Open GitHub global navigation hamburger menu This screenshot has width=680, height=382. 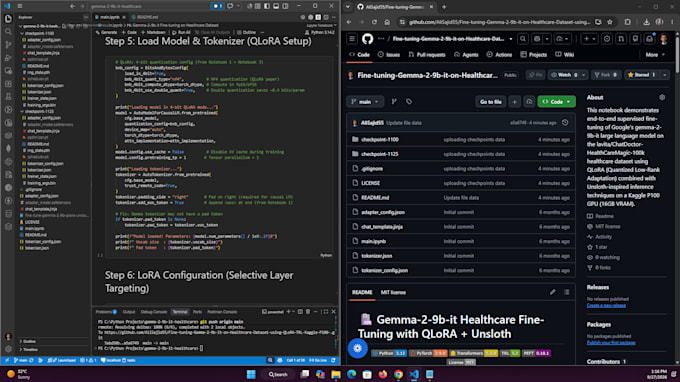click(352, 39)
